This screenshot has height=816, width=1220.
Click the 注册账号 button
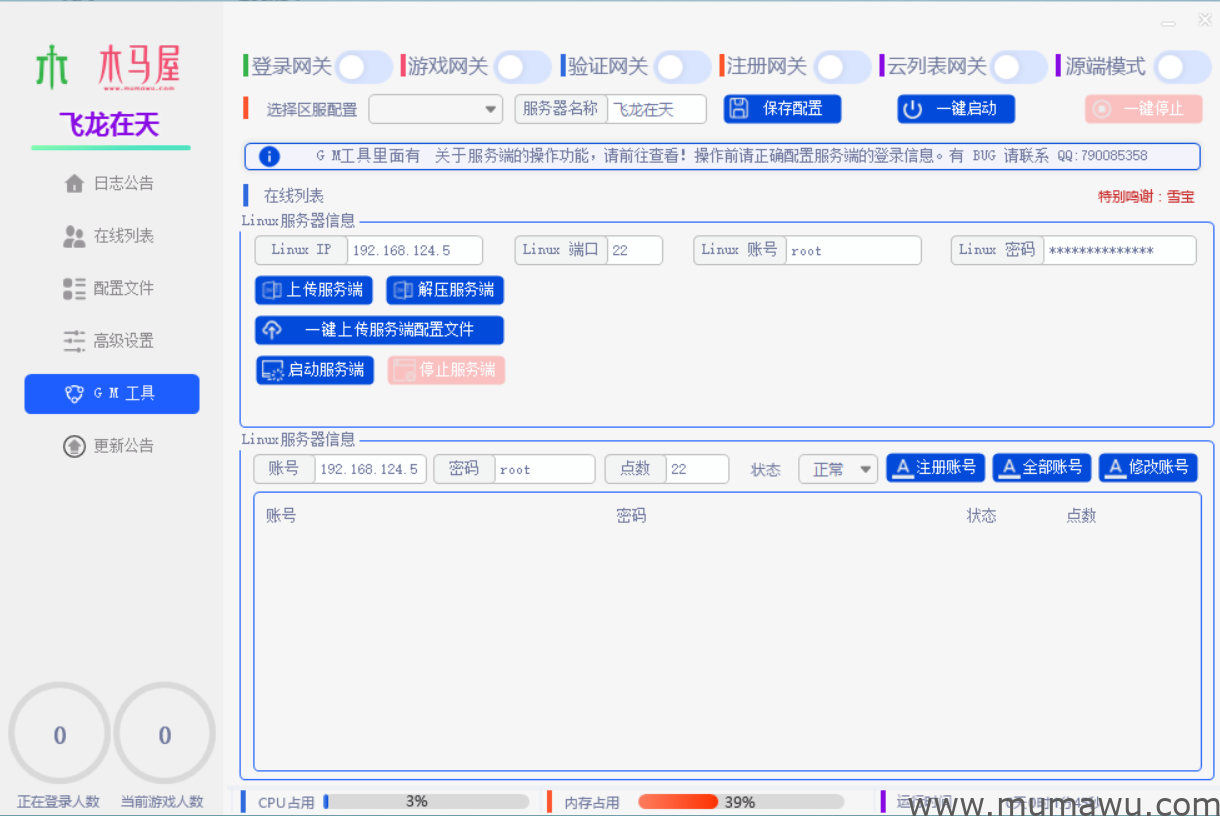[935, 467]
